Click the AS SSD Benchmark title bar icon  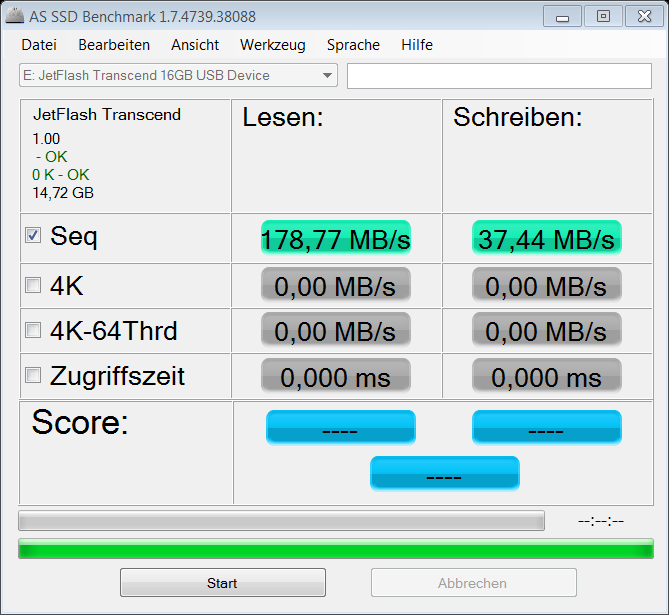(x=12, y=16)
